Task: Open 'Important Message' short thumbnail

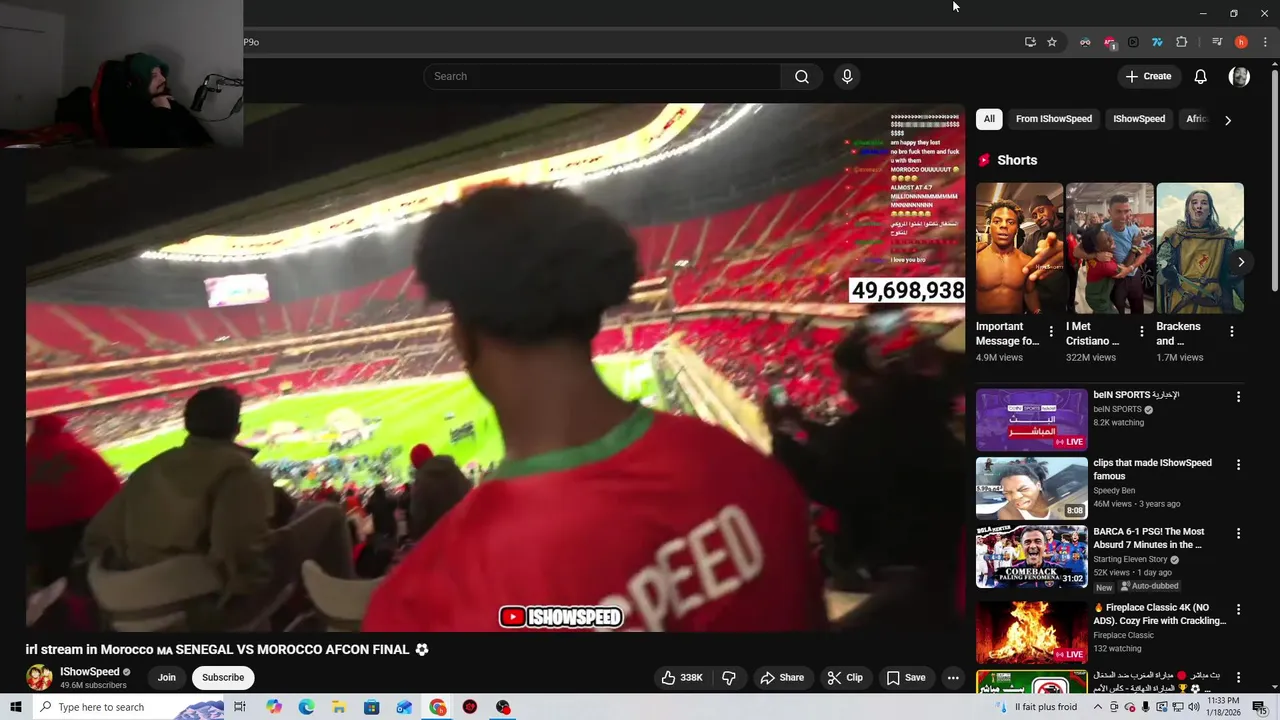Action: pyautogui.click(x=1019, y=248)
